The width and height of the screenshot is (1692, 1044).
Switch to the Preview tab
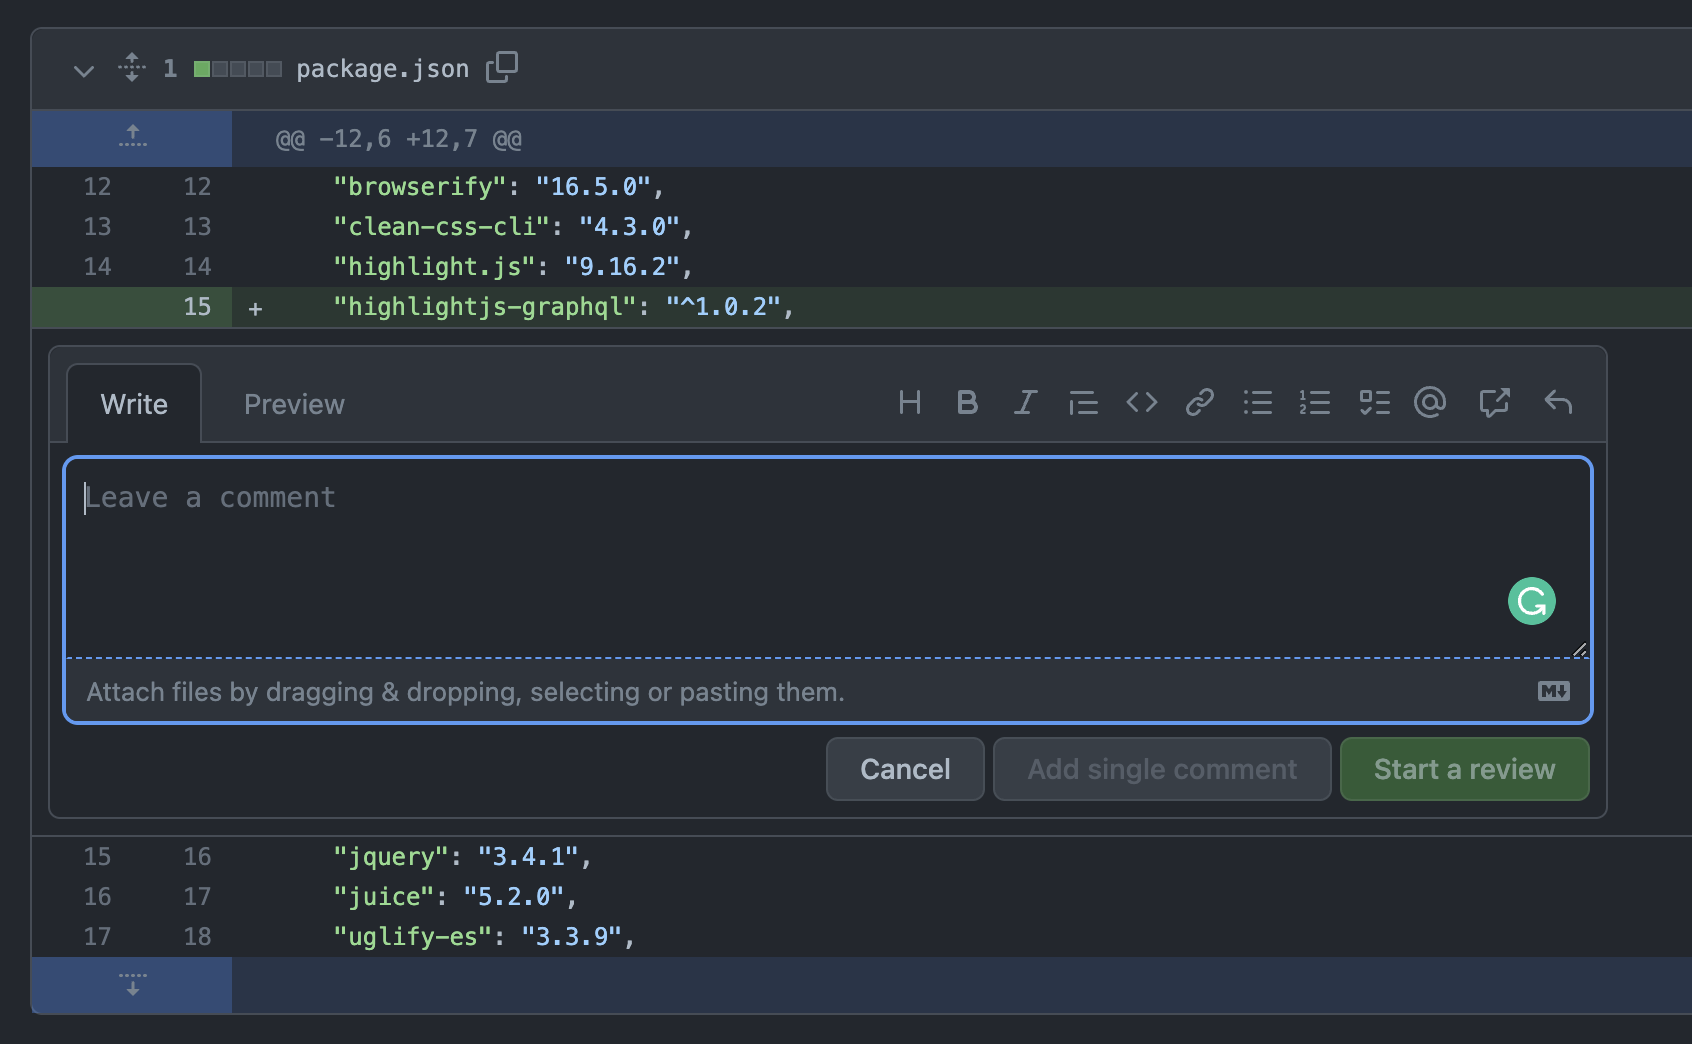point(294,404)
